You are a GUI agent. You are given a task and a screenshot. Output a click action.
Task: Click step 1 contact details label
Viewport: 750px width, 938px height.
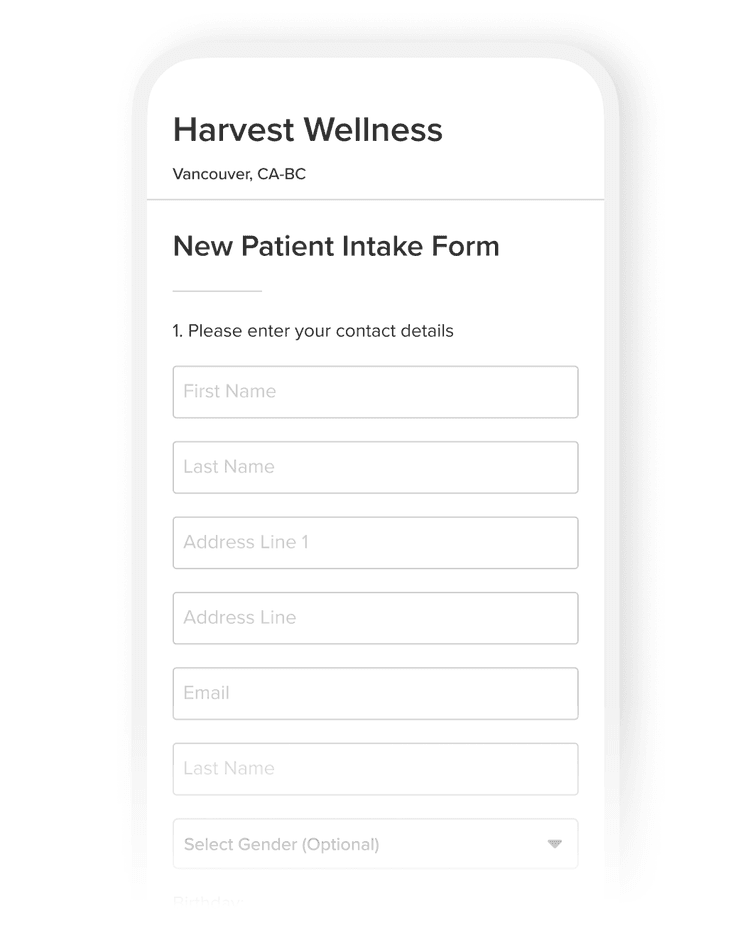pyautogui.click(x=313, y=330)
